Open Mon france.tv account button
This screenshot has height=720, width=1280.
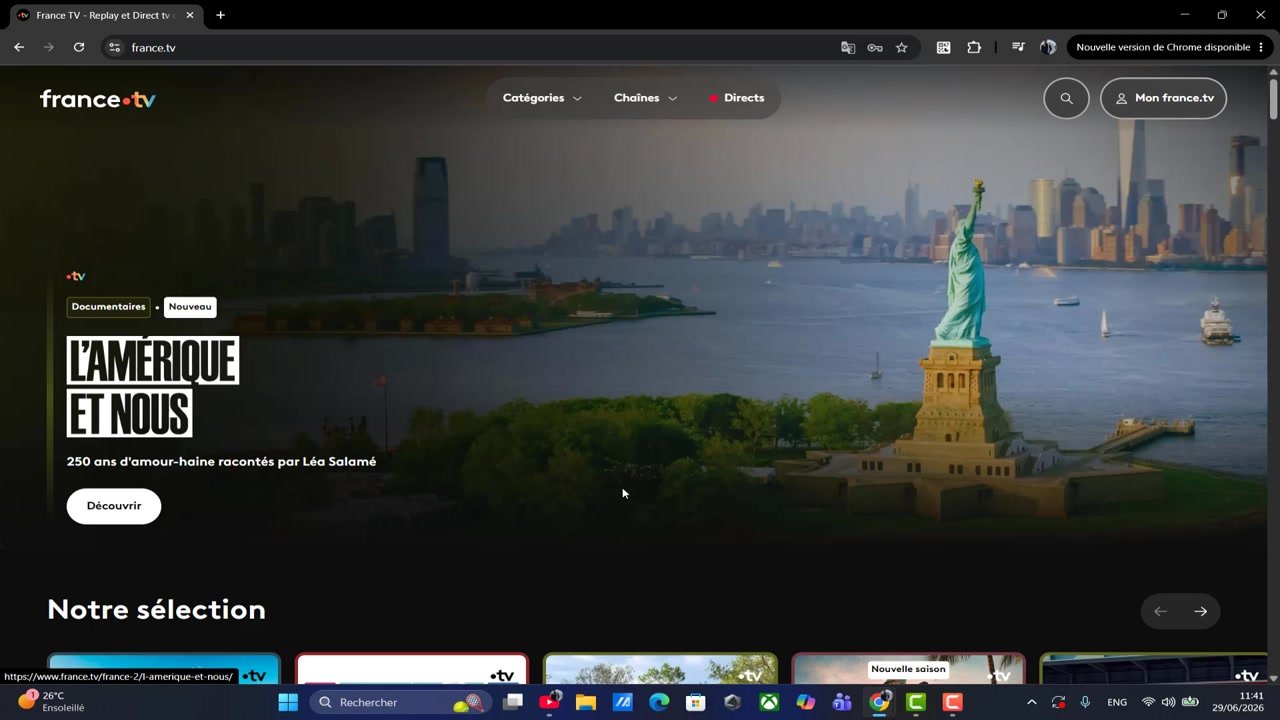[x=1163, y=98]
